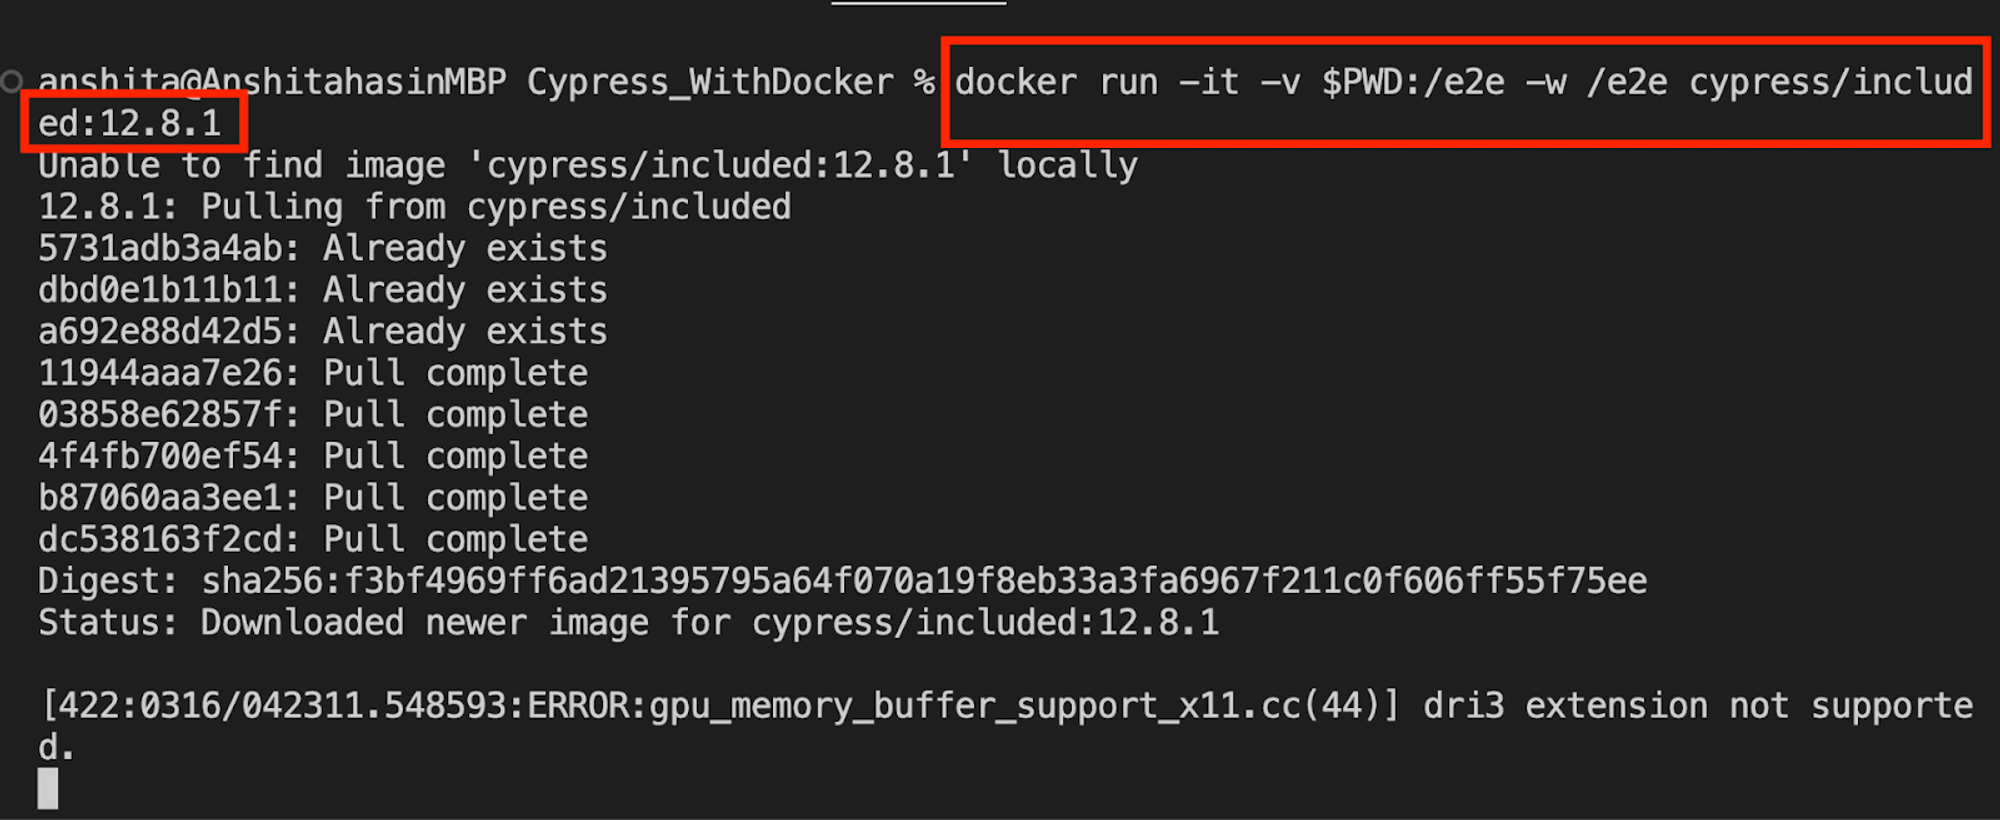Click layer 'b87060aa3ee1: Pull complete' line
2000x820 pixels.
313,498
